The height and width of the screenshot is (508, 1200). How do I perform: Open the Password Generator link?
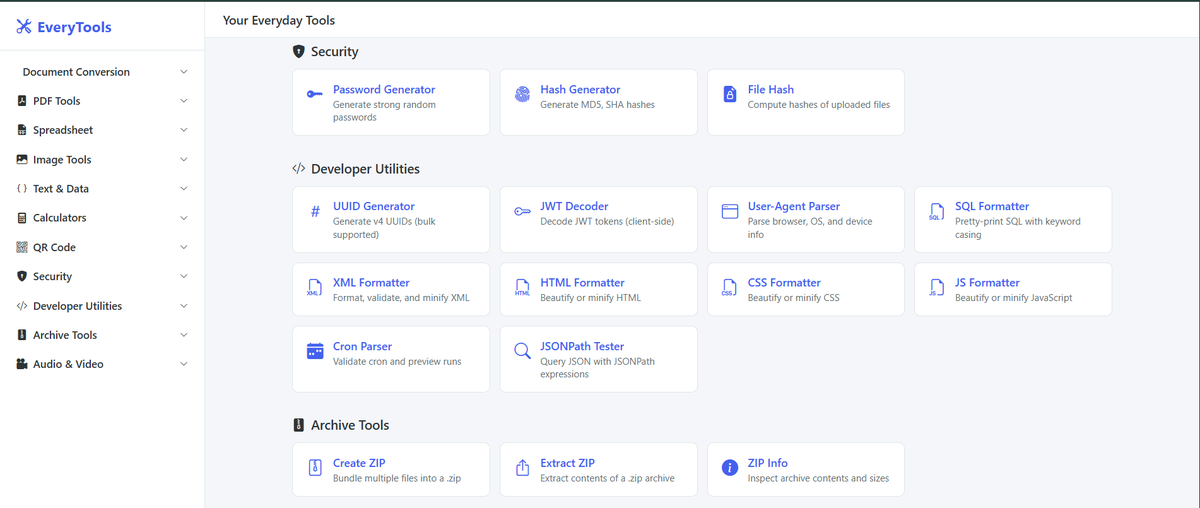coord(384,89)
